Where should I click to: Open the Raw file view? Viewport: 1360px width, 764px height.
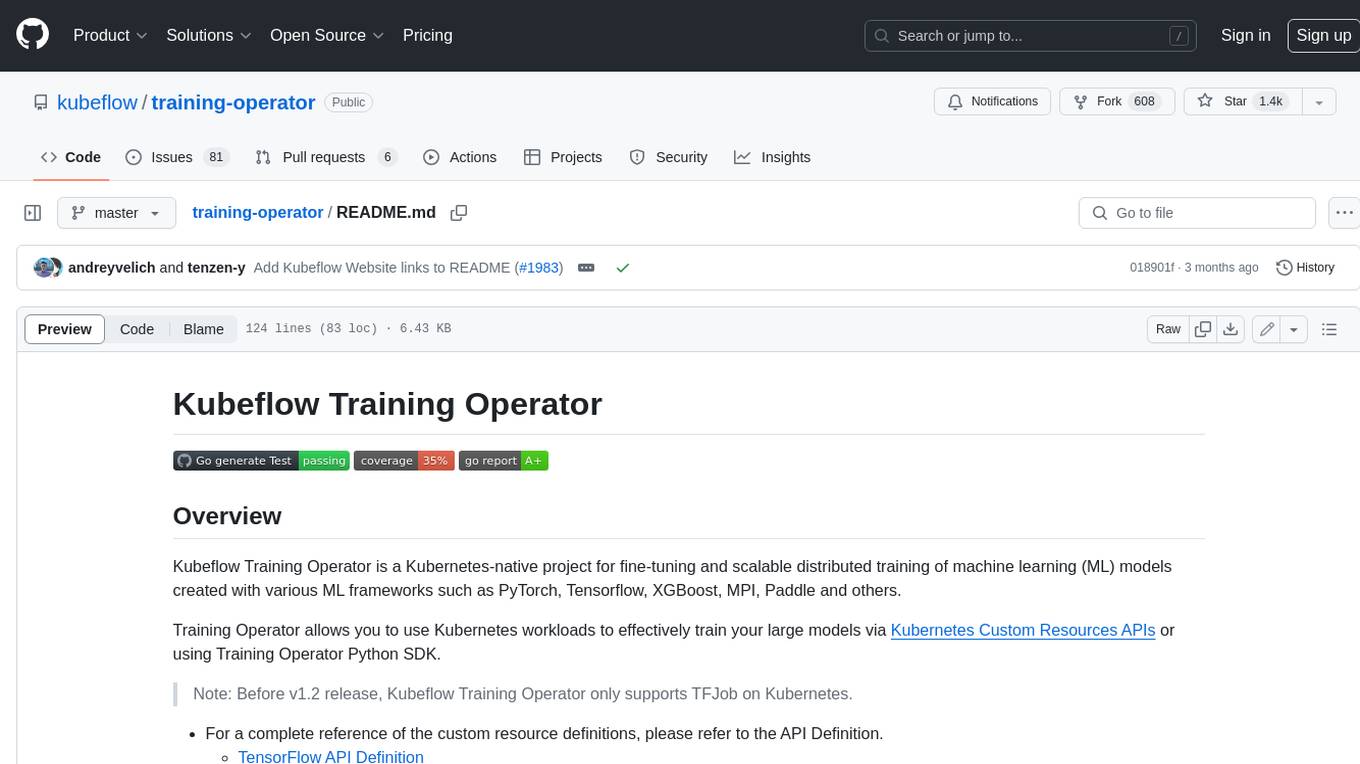point(1168,329)
